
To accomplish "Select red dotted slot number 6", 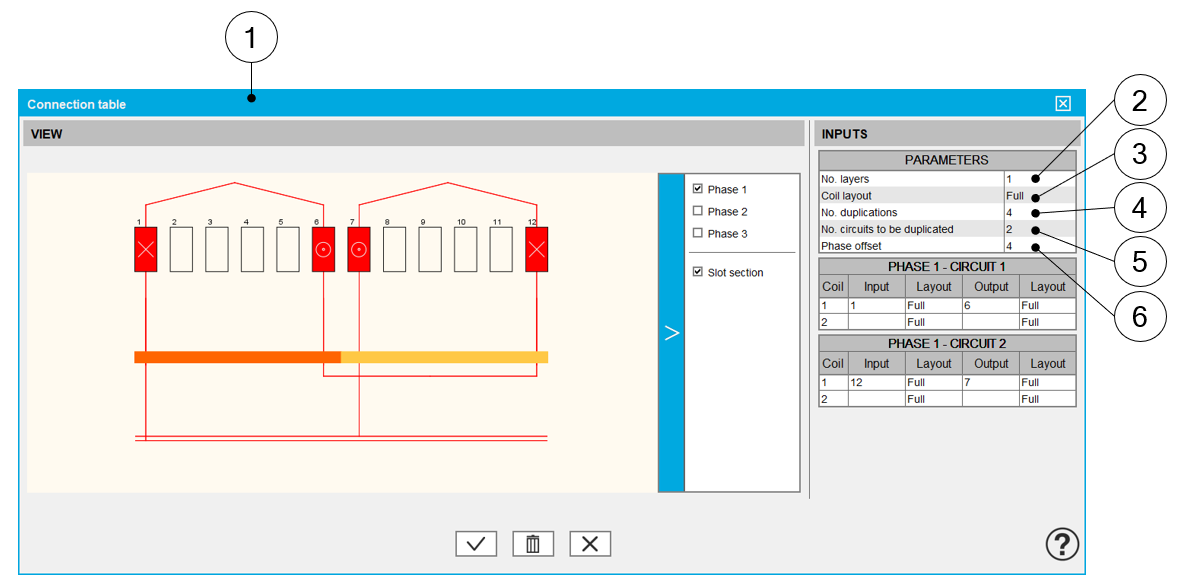I will pyautogui.click(x=323, y=250).
